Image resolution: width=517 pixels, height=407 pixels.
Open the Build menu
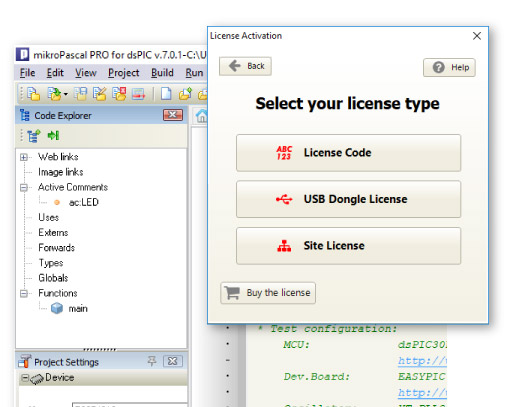click(x=162, y=73)
